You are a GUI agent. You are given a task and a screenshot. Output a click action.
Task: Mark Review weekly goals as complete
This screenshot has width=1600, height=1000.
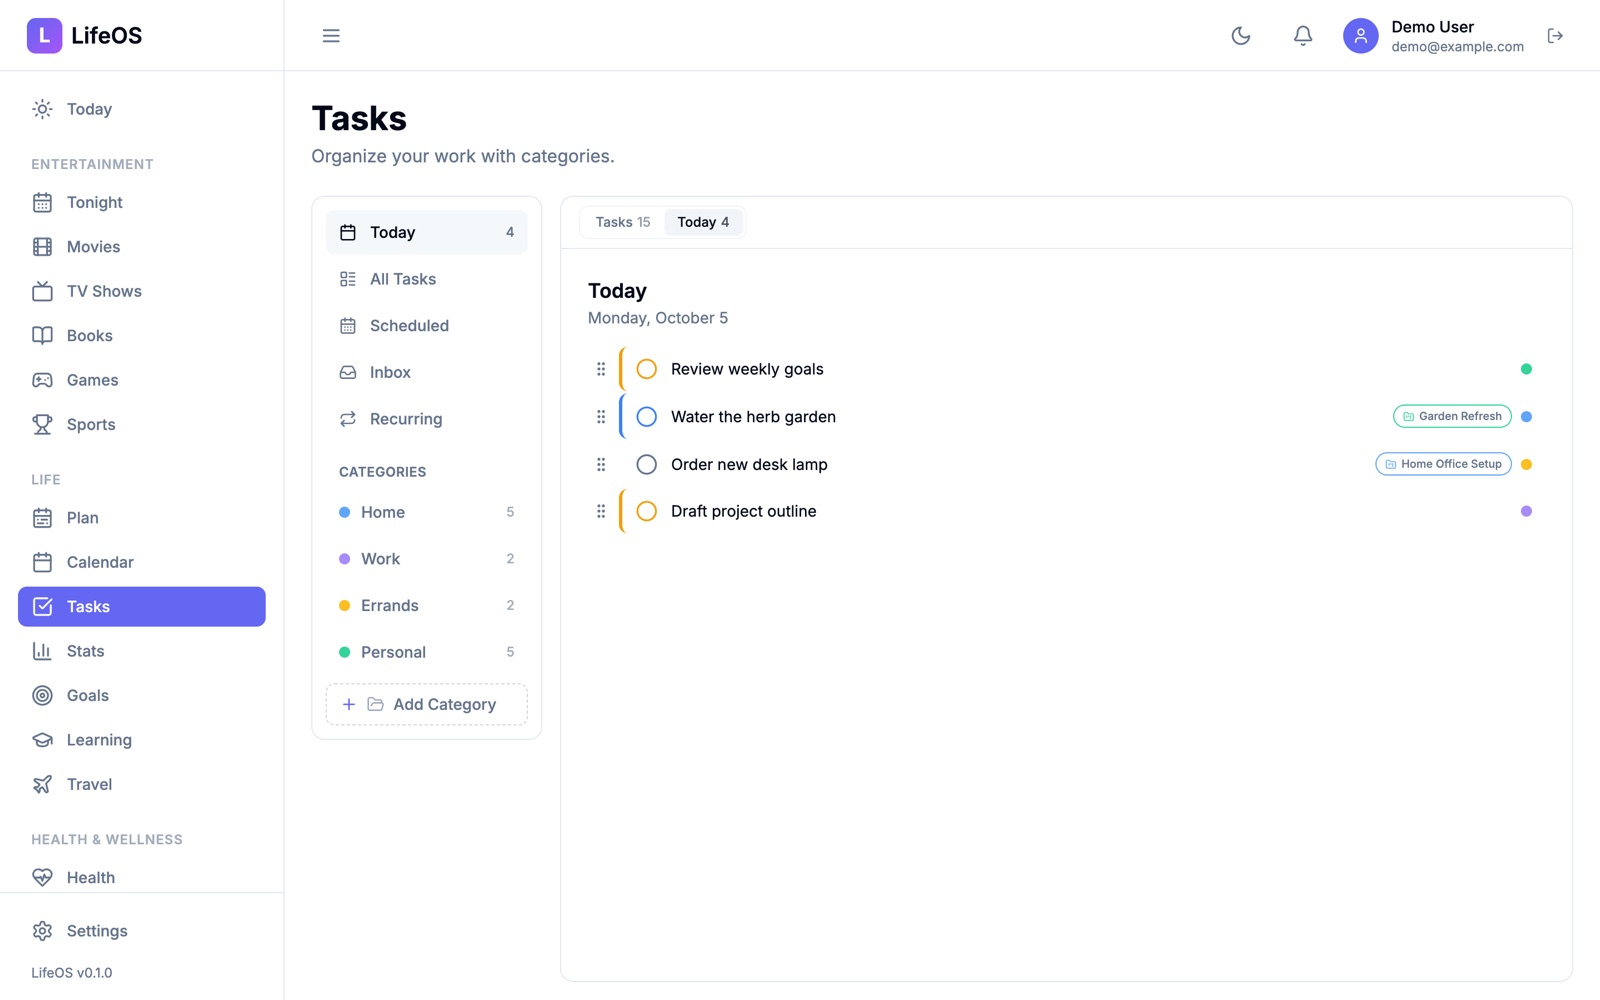647,369
